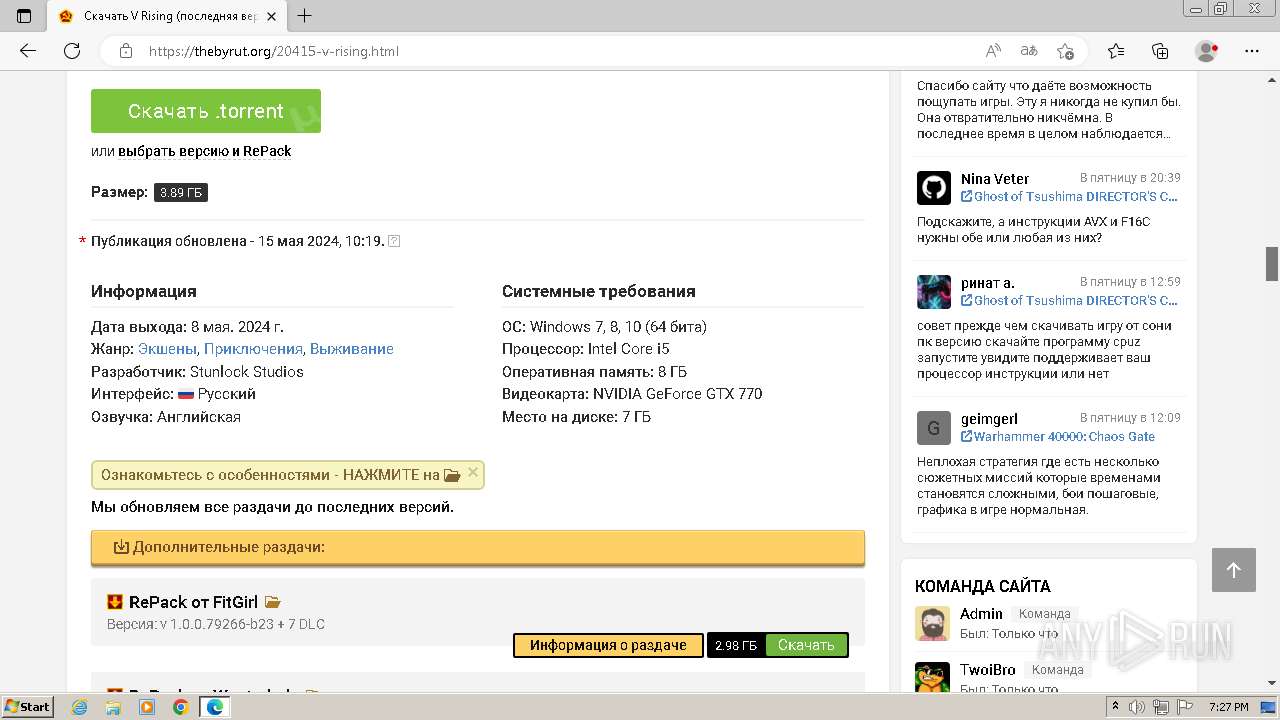Download the .torrent file with green button
Image resolution: width=1280 pixels, height=720 pixels.
coord(206,111)
